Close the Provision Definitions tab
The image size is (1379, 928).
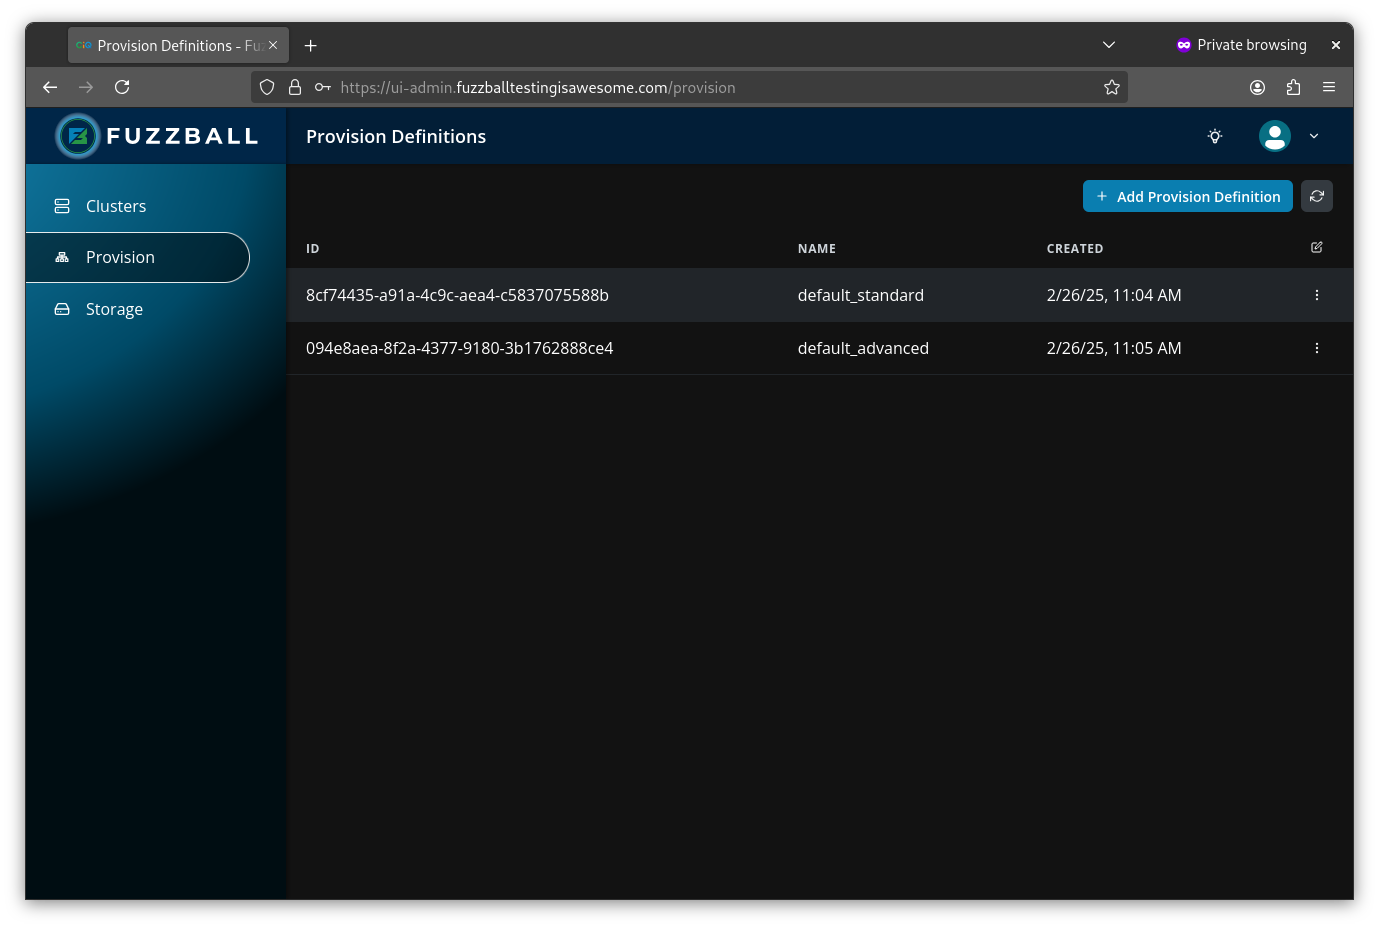[x=273, y=45]
